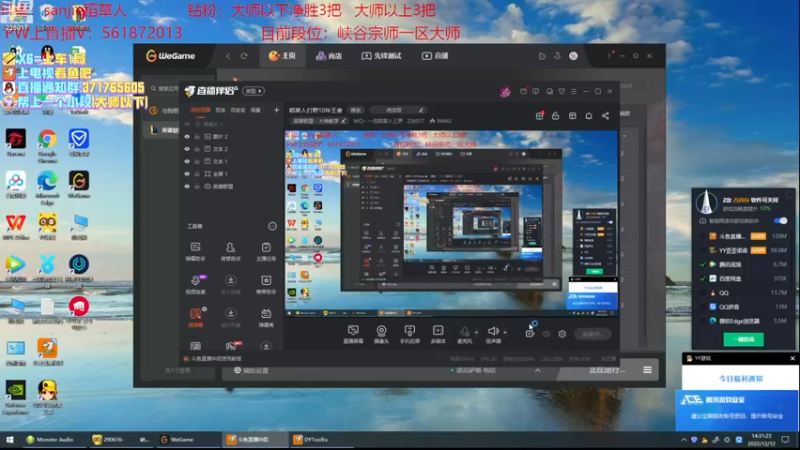
Task: Switch to WeGame 先锋测试 tab
Action: tap(382, 56)
